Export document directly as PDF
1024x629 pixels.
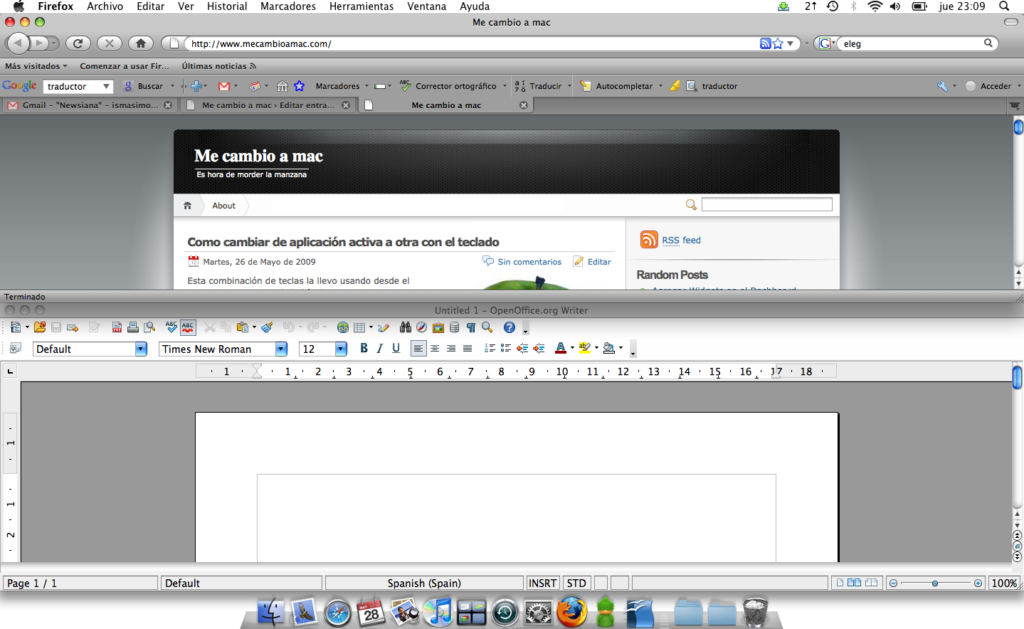[x=116, y=327]
